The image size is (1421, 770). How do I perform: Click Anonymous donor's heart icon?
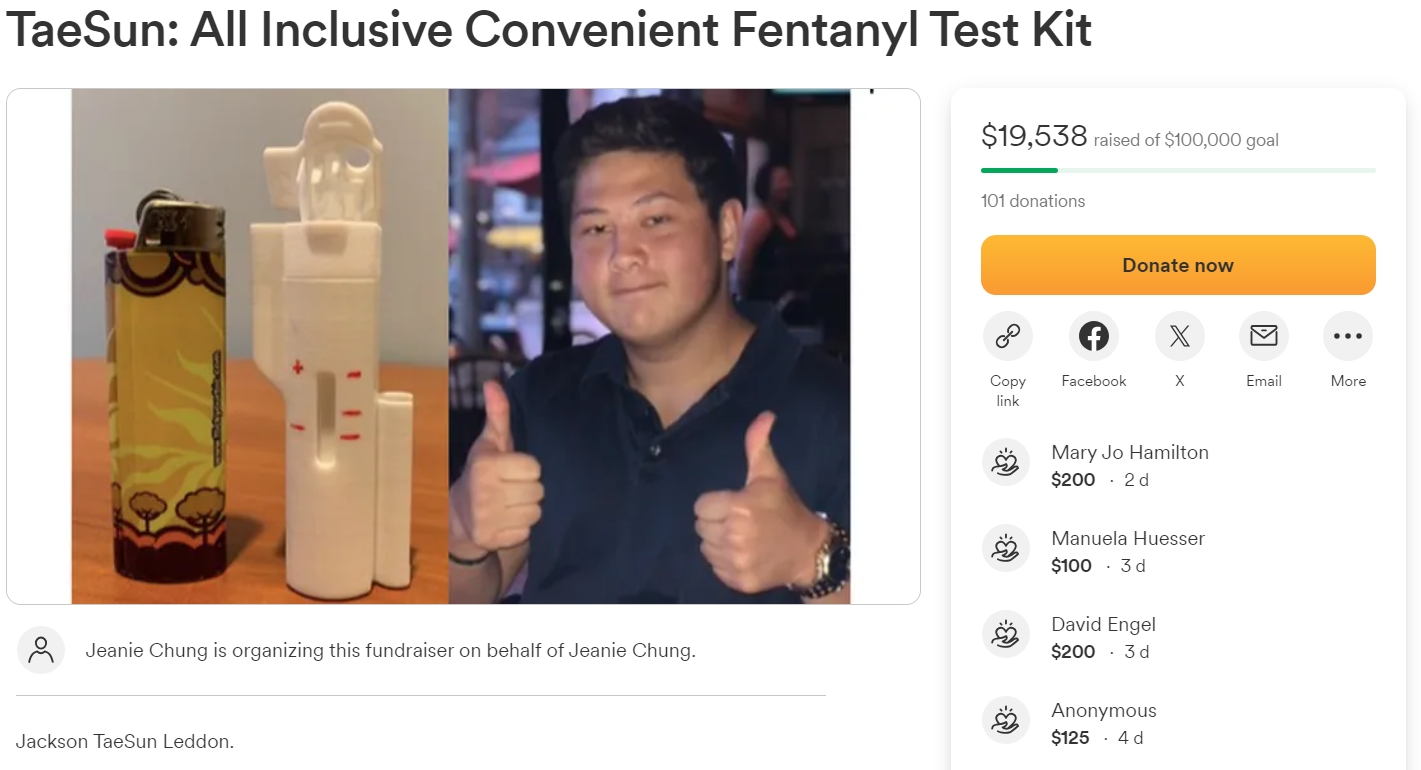click(x=1006, y=721)
